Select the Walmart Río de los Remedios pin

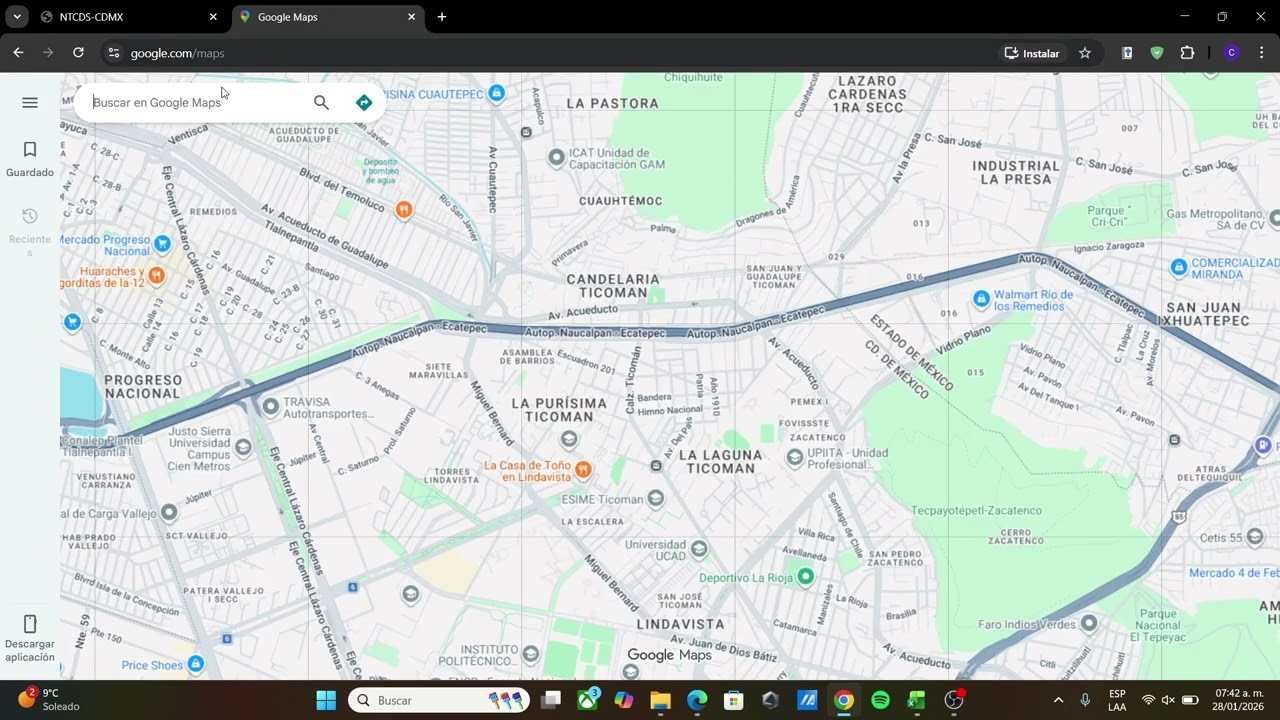(x=981, y=299)
